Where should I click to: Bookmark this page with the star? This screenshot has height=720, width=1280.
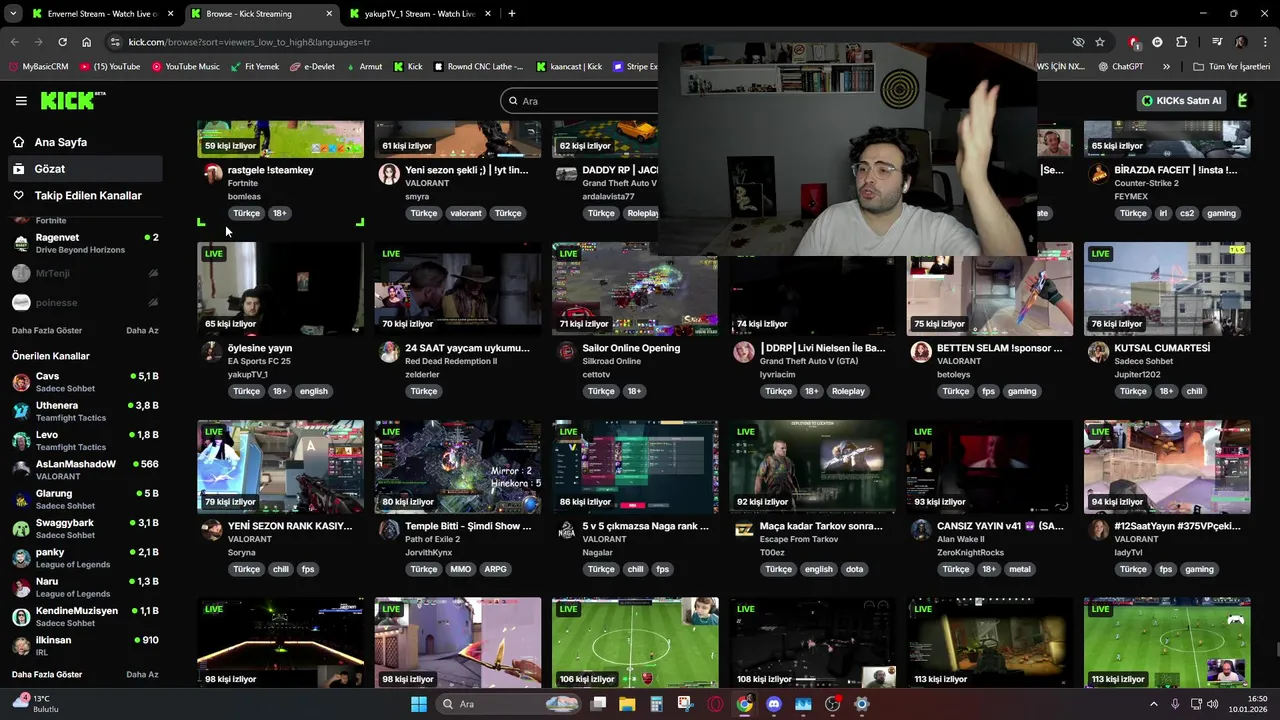tap(1100, 42)
